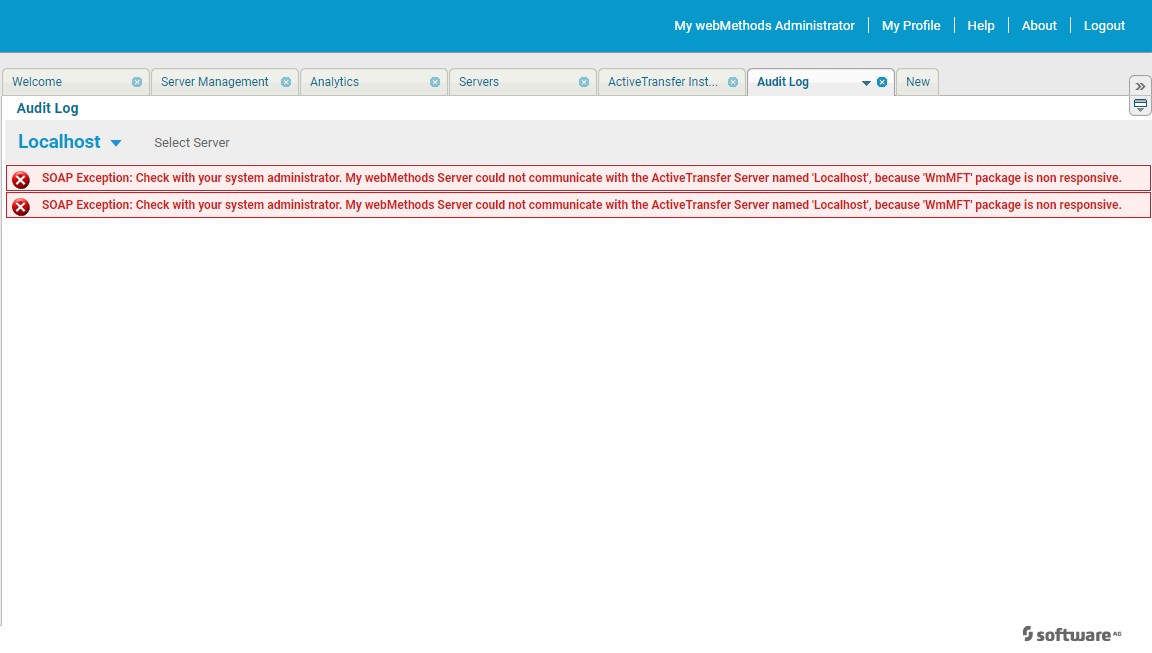The image size is (1152, 653).
Task: Click the Localhost server name
Action: tap(60, 142)
